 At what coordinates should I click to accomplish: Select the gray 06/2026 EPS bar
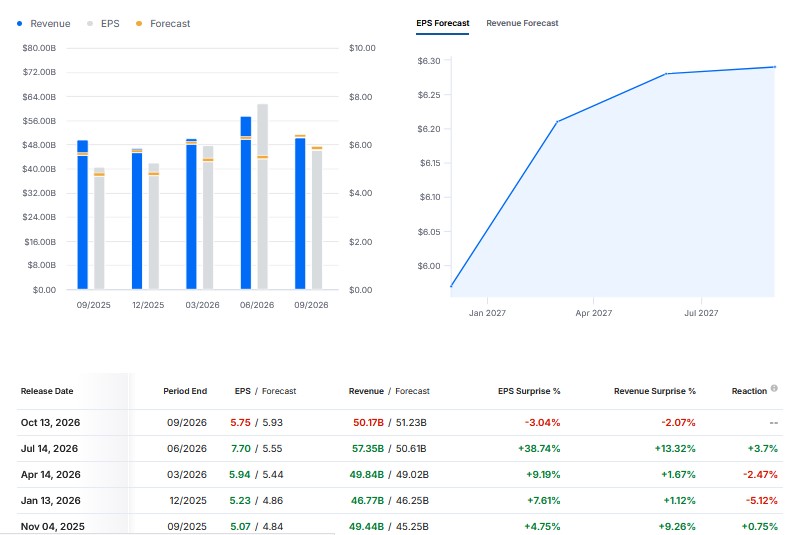pyautogui.click(x=263, y=197)
